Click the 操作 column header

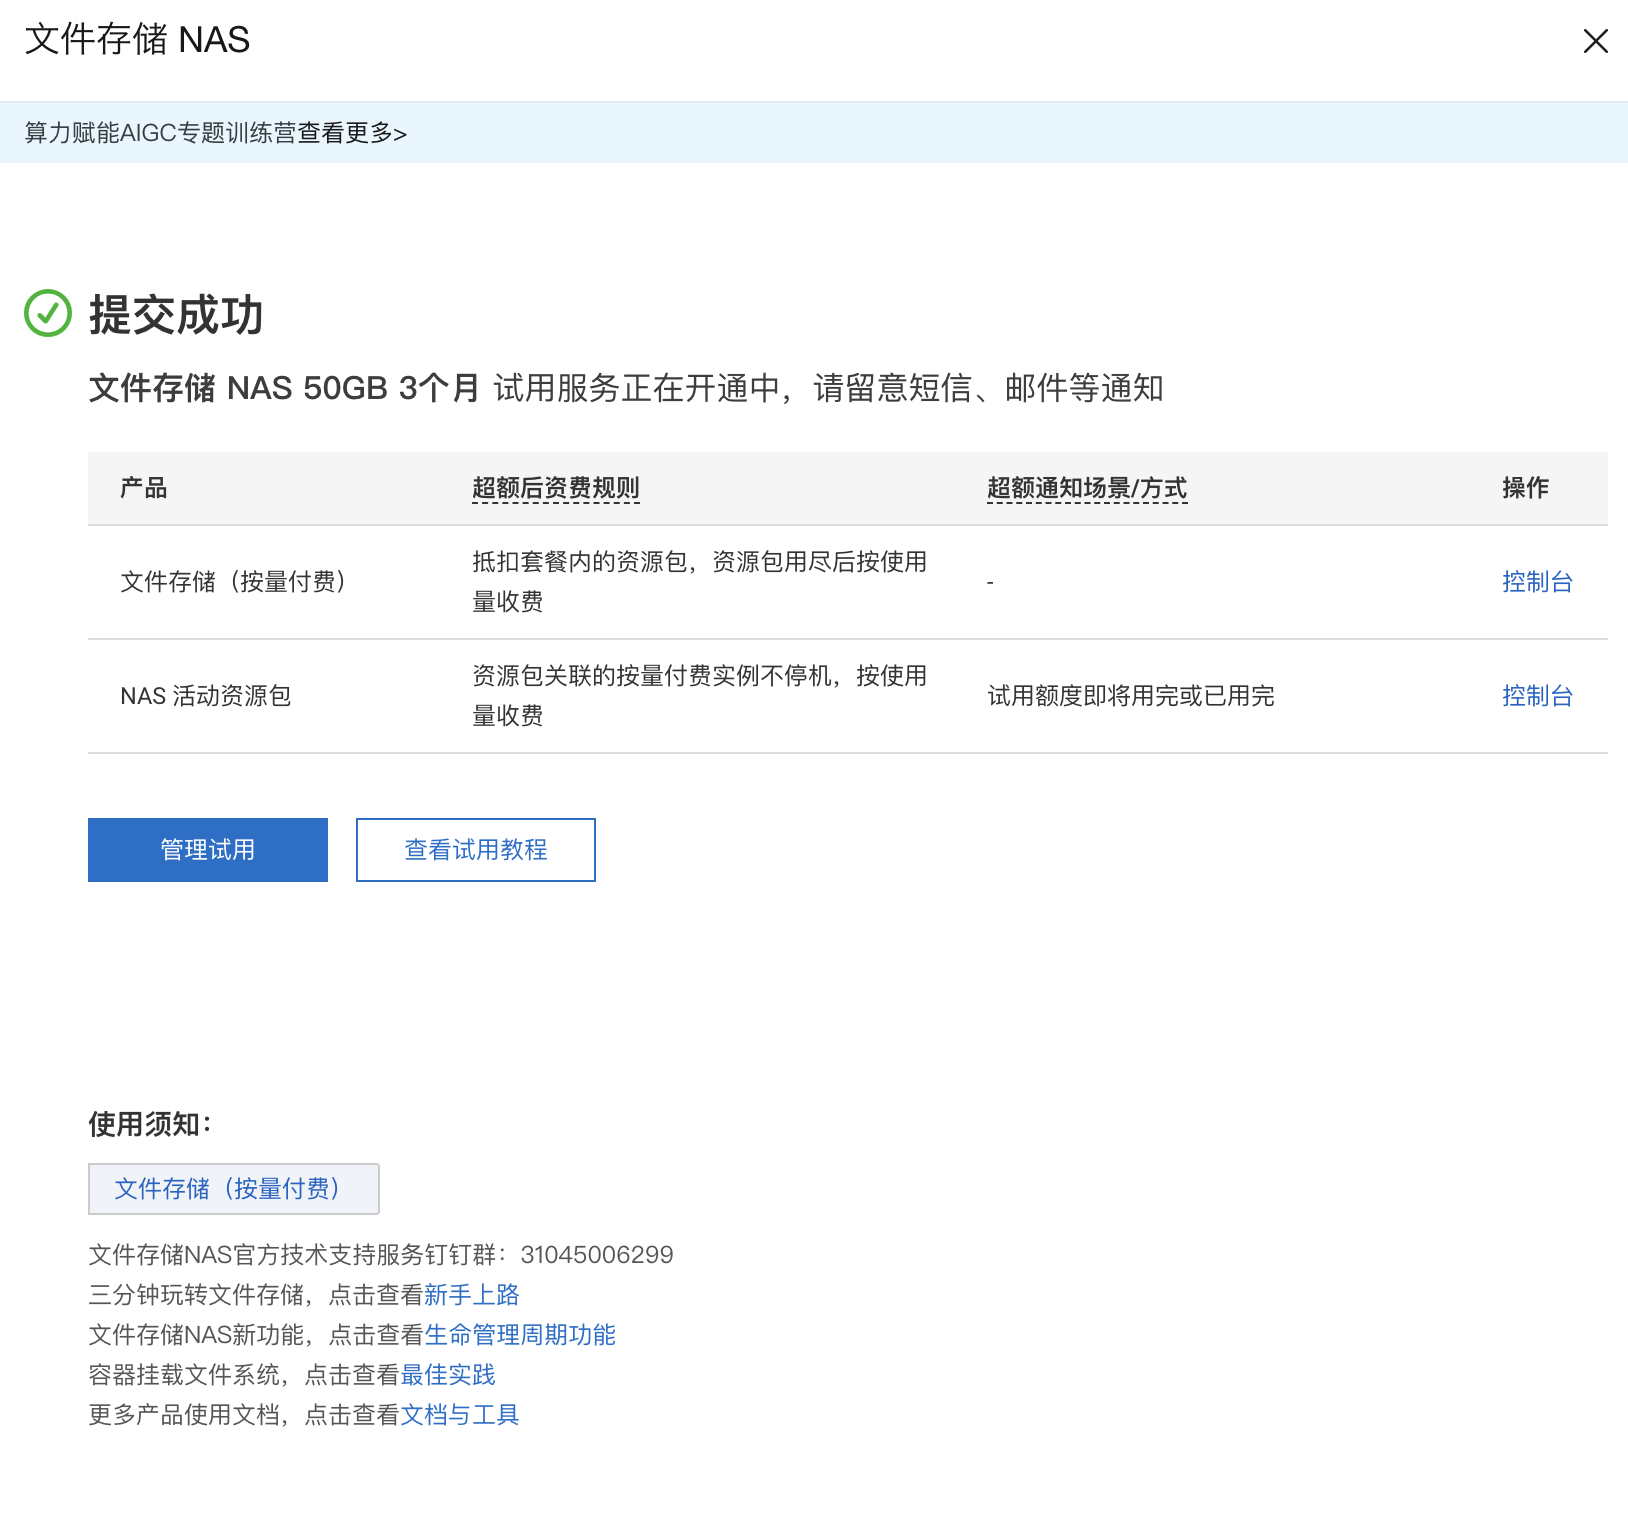1526,488
